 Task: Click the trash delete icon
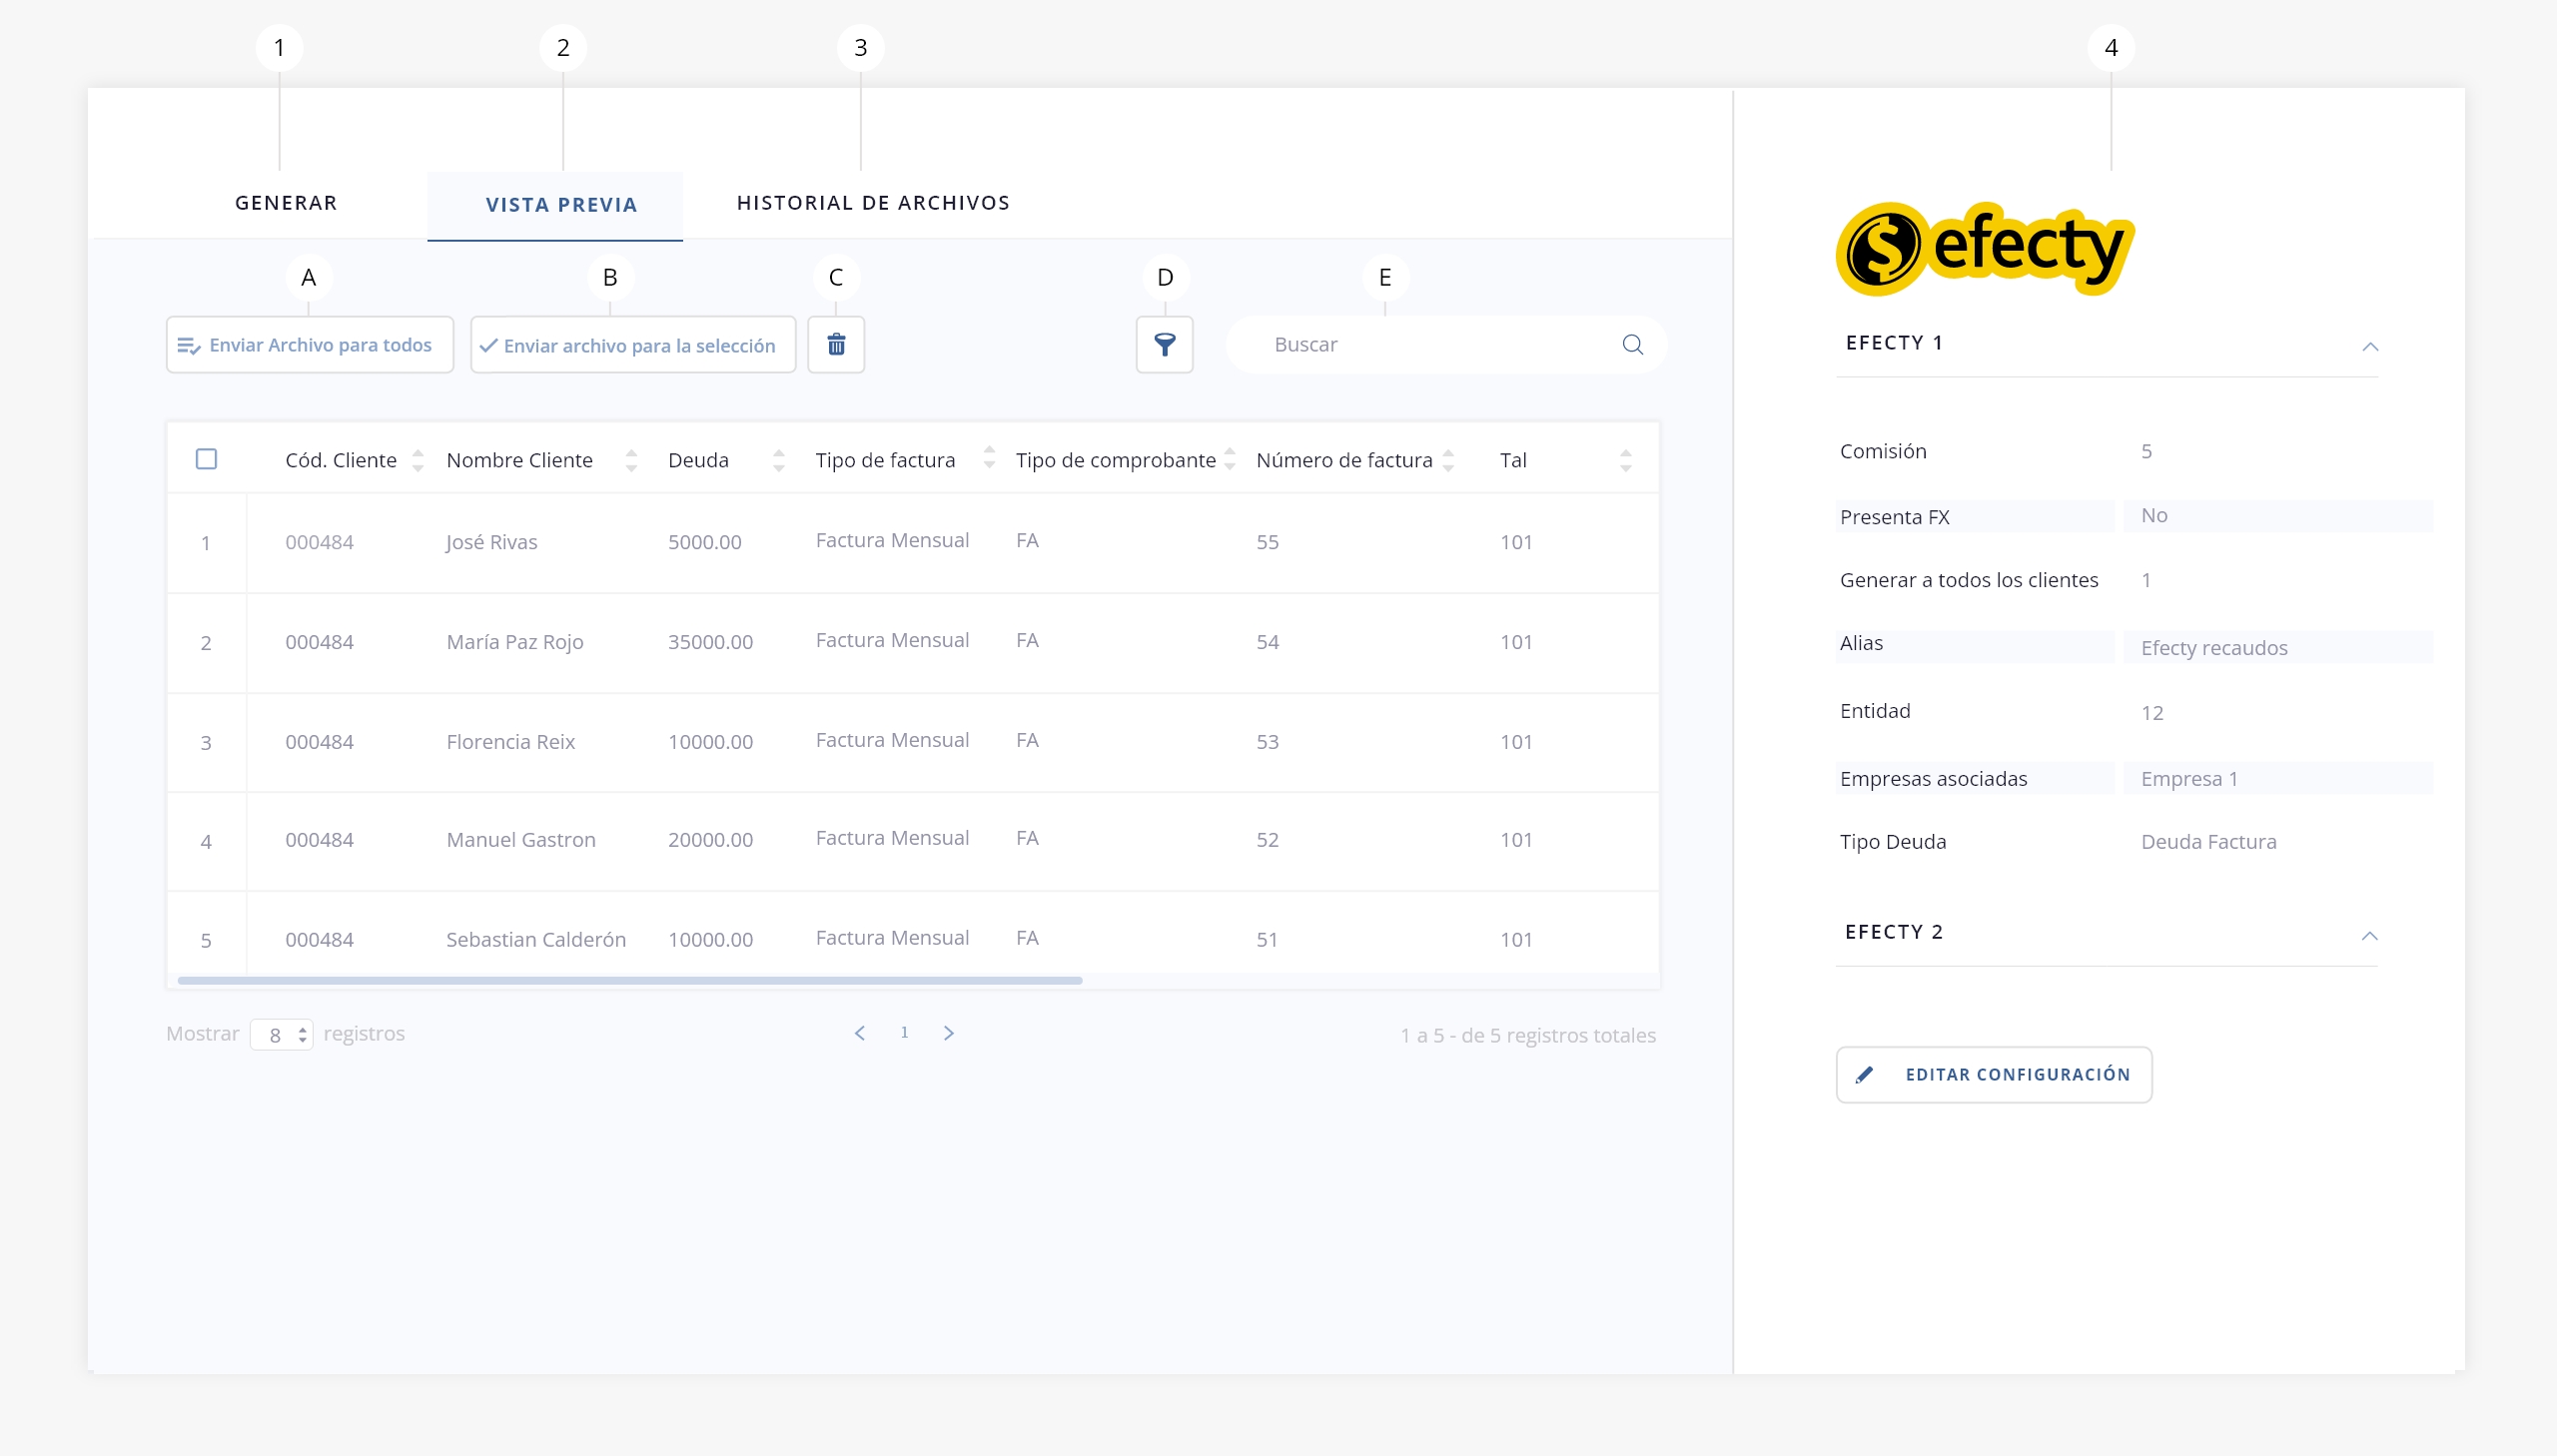[836, 345]
